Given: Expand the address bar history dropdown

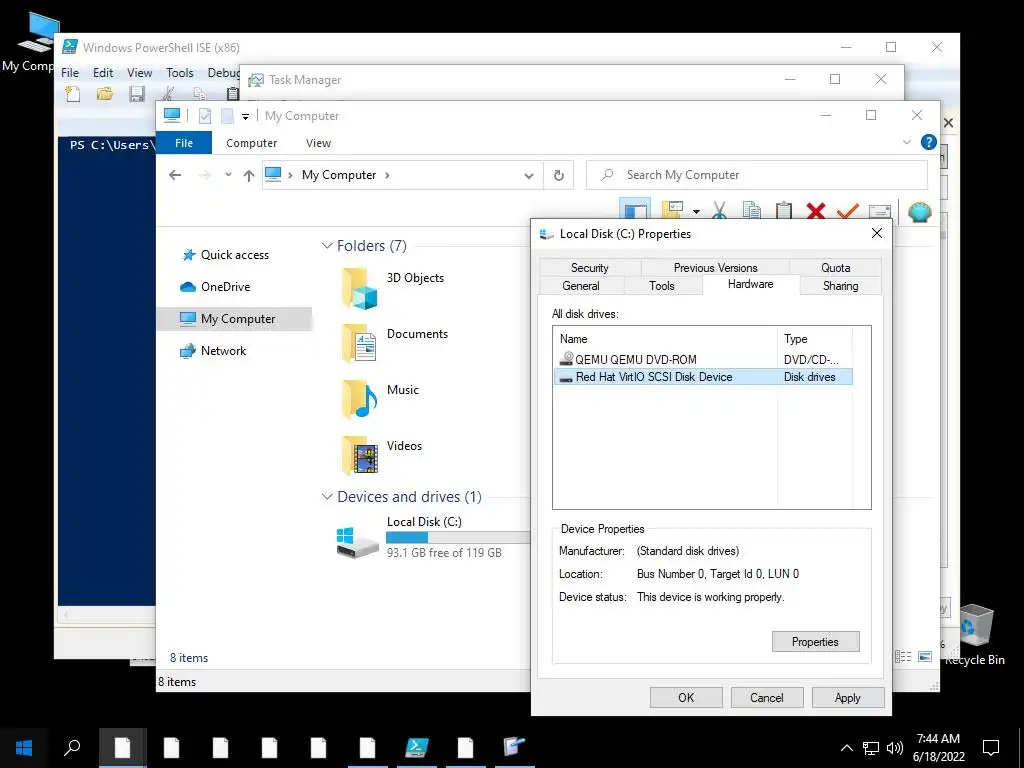Looking at the screenshot, I should click(x=529, y=175).
